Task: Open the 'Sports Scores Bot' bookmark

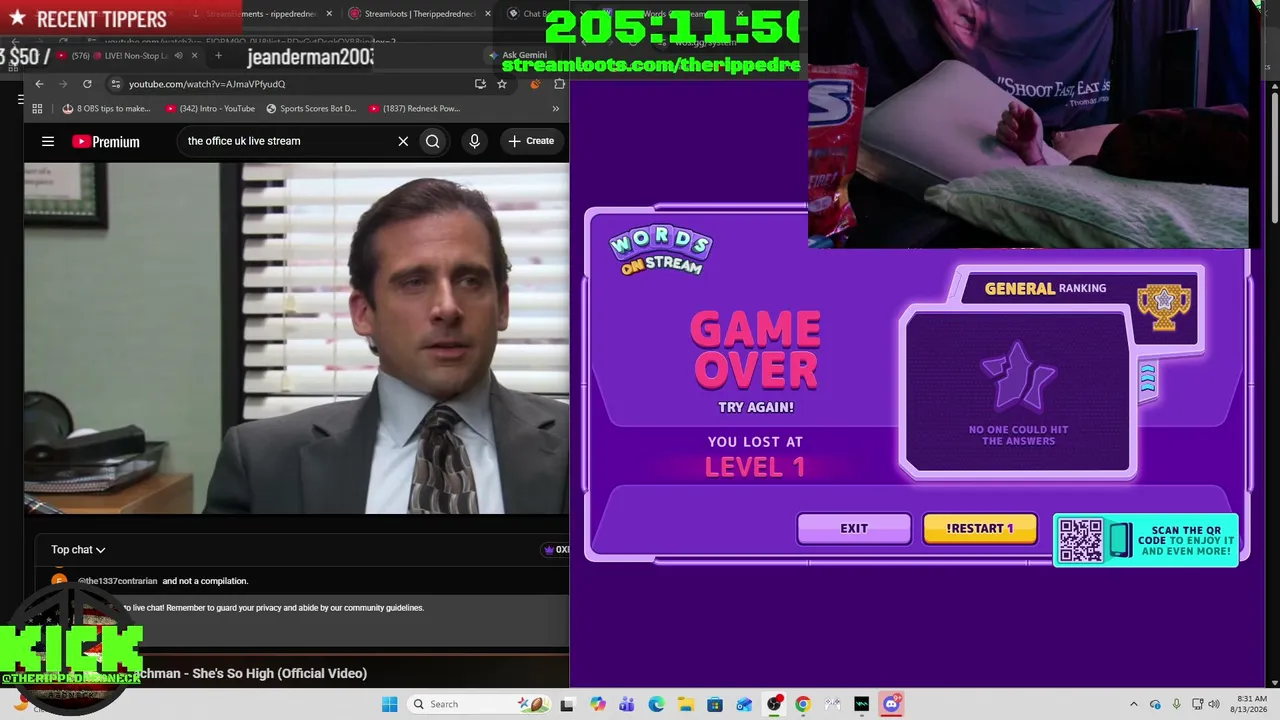Action: pos(311,108)
